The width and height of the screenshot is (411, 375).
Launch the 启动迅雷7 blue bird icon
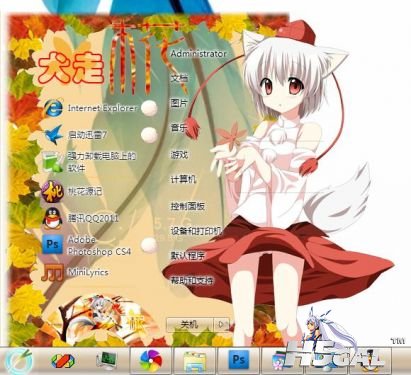(x=53, y=135)
